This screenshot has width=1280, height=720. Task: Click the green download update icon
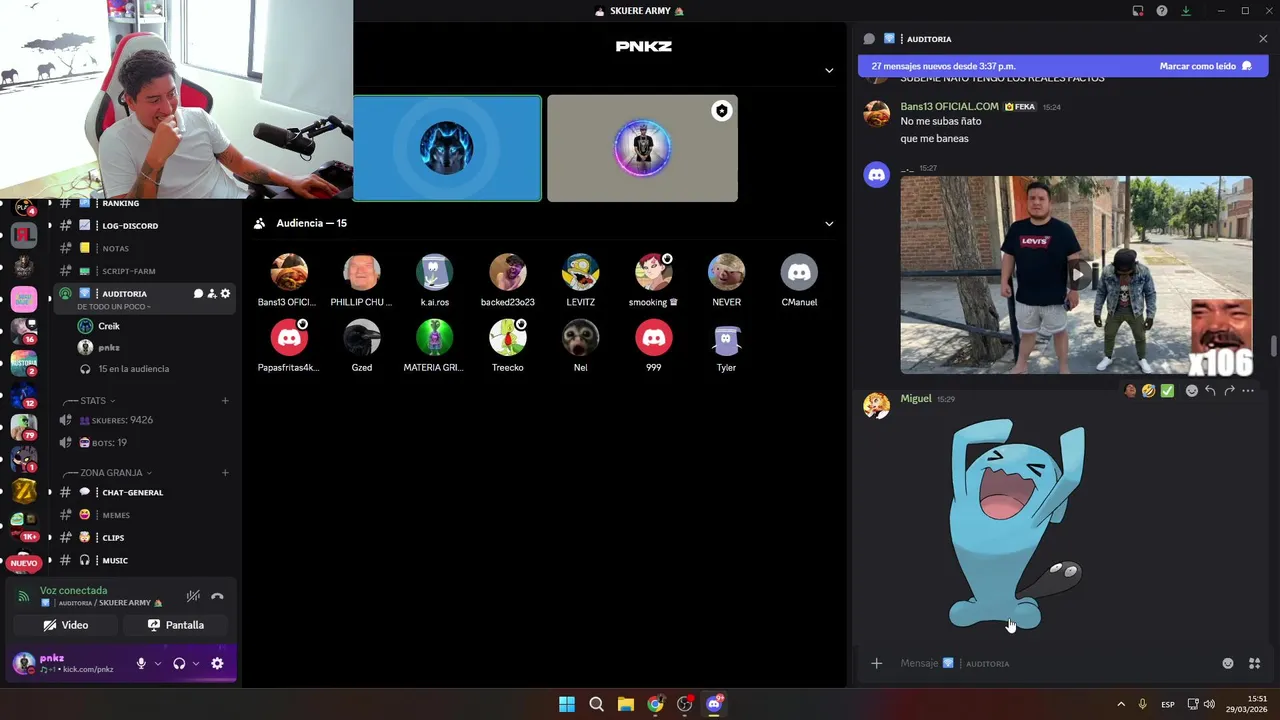1186,11
